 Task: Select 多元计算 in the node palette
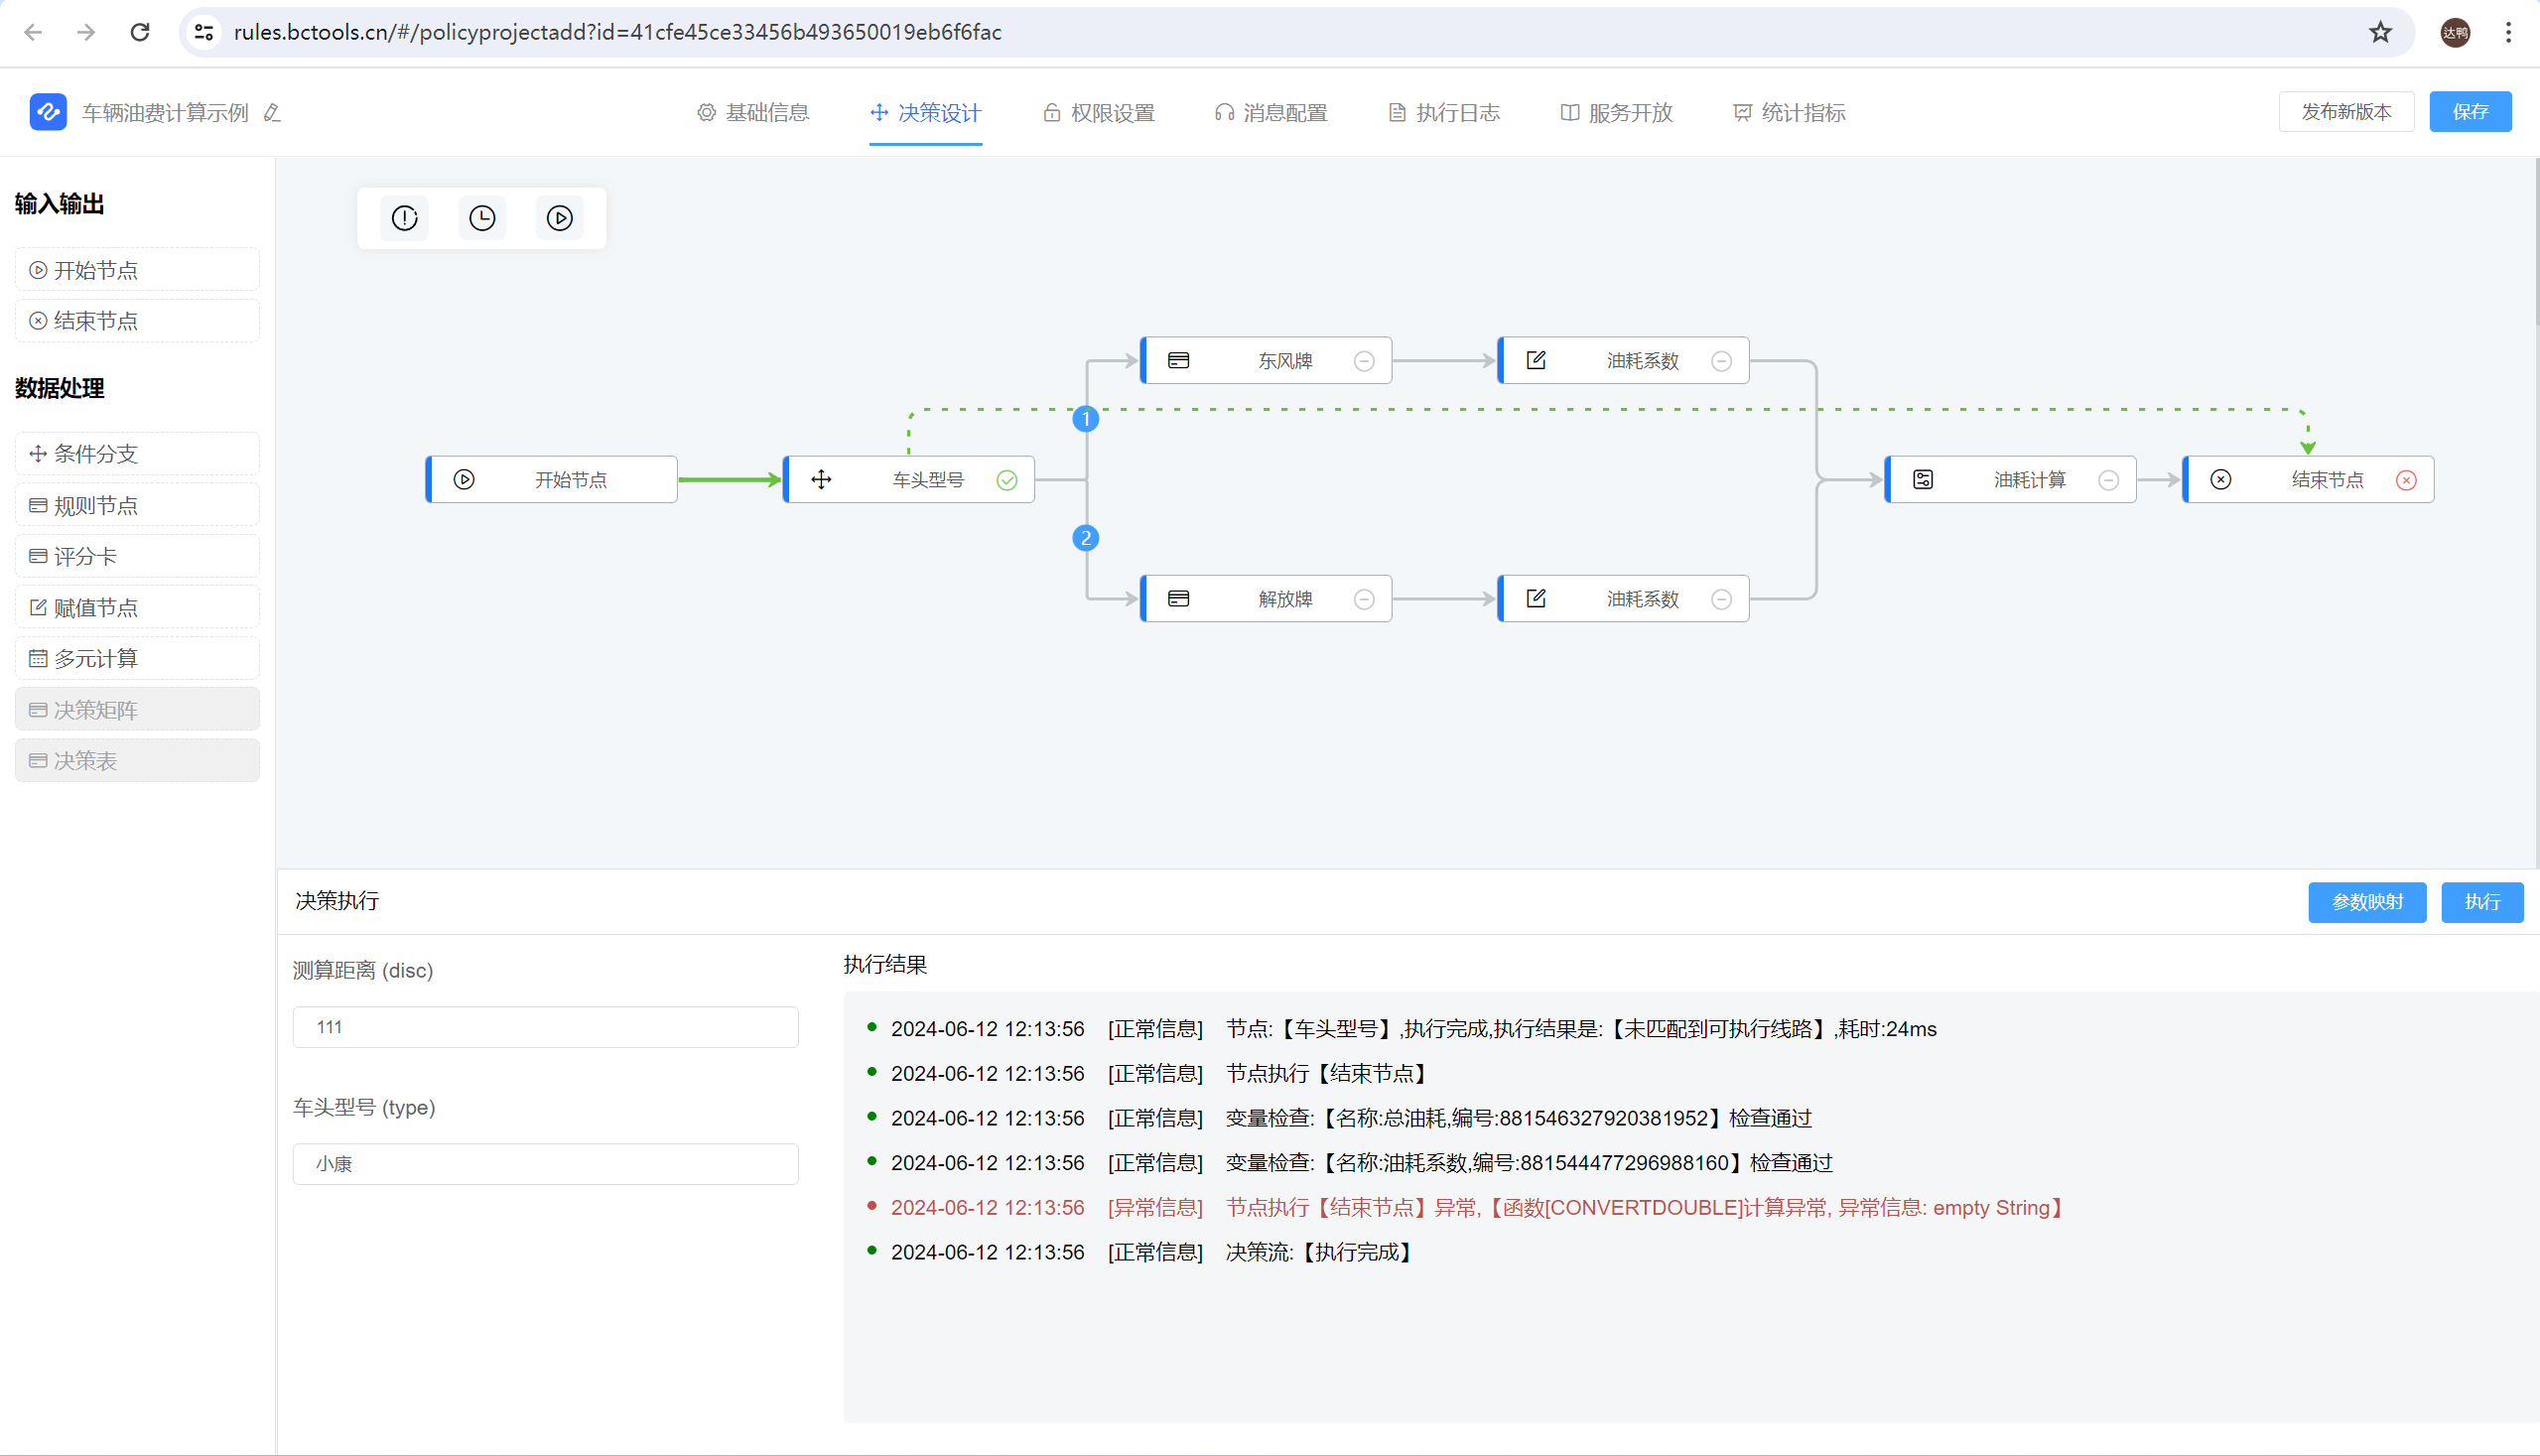[x=137, y=658]
